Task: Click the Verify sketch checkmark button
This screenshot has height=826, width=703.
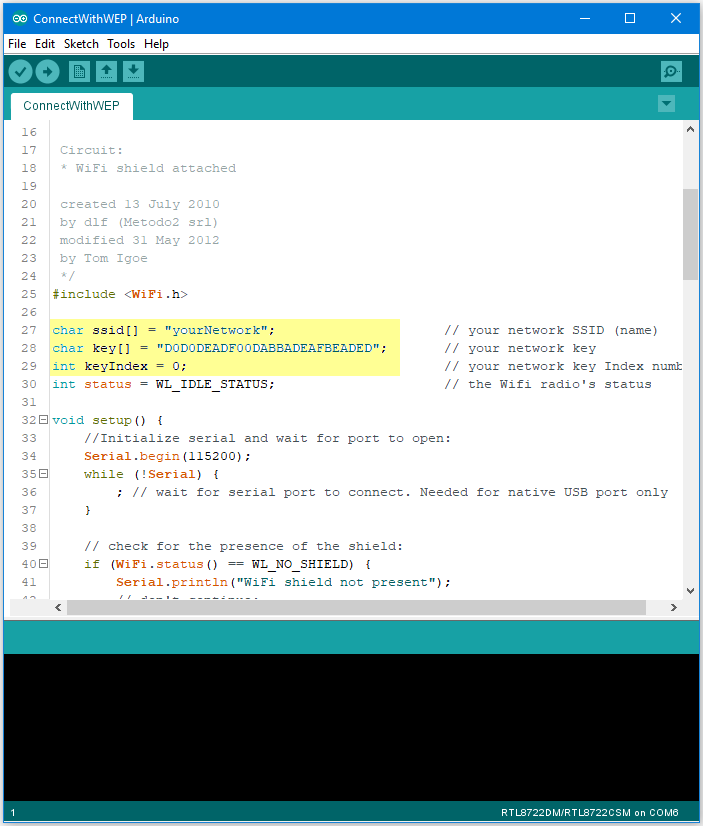Action: coord(21,72)
